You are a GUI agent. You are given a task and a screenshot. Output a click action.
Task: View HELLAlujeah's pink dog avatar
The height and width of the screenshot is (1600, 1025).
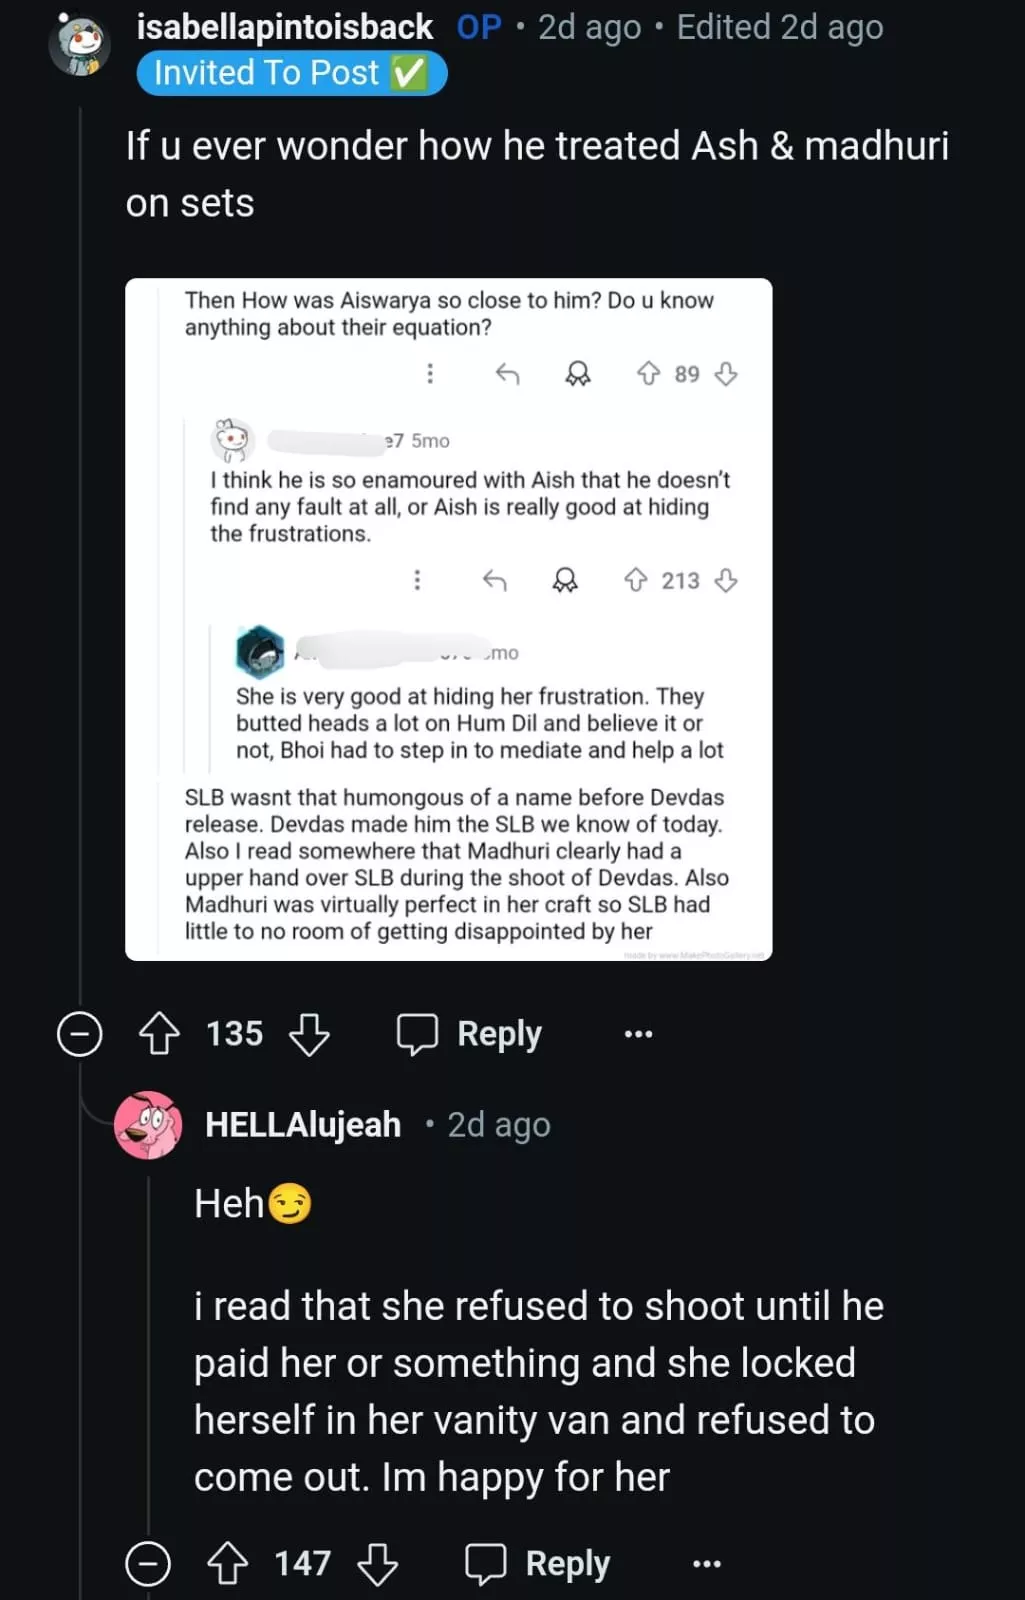(x=148, y=1125)
